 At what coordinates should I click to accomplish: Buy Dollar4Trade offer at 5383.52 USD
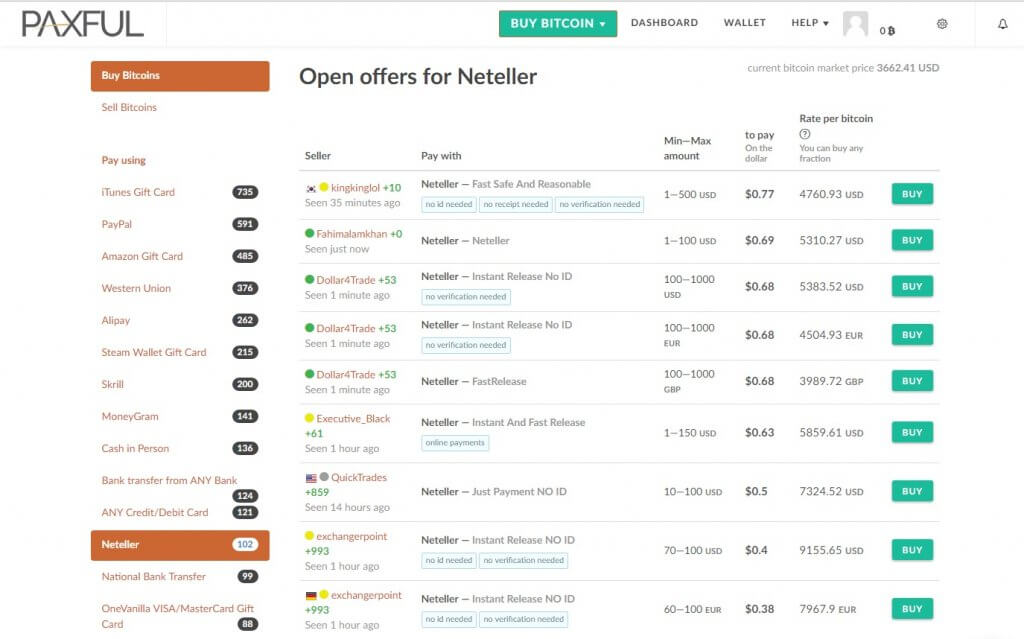click(912, 286)
